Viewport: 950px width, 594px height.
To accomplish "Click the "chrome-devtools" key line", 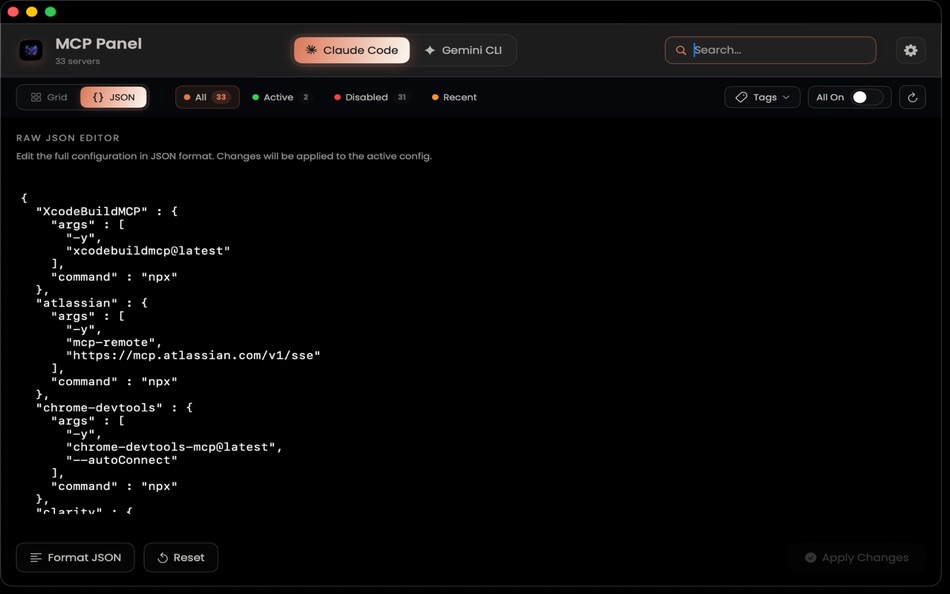I will [x=114, y=407].
